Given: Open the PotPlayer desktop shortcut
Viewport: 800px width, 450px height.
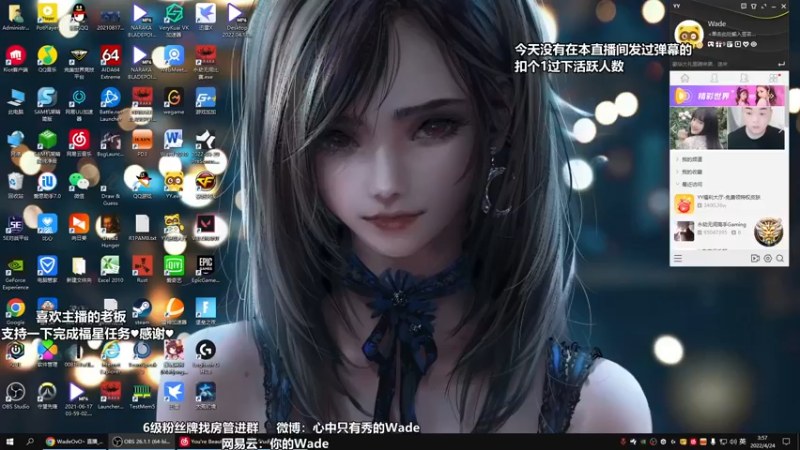Looking at the screenshot, I should point(47,16).
